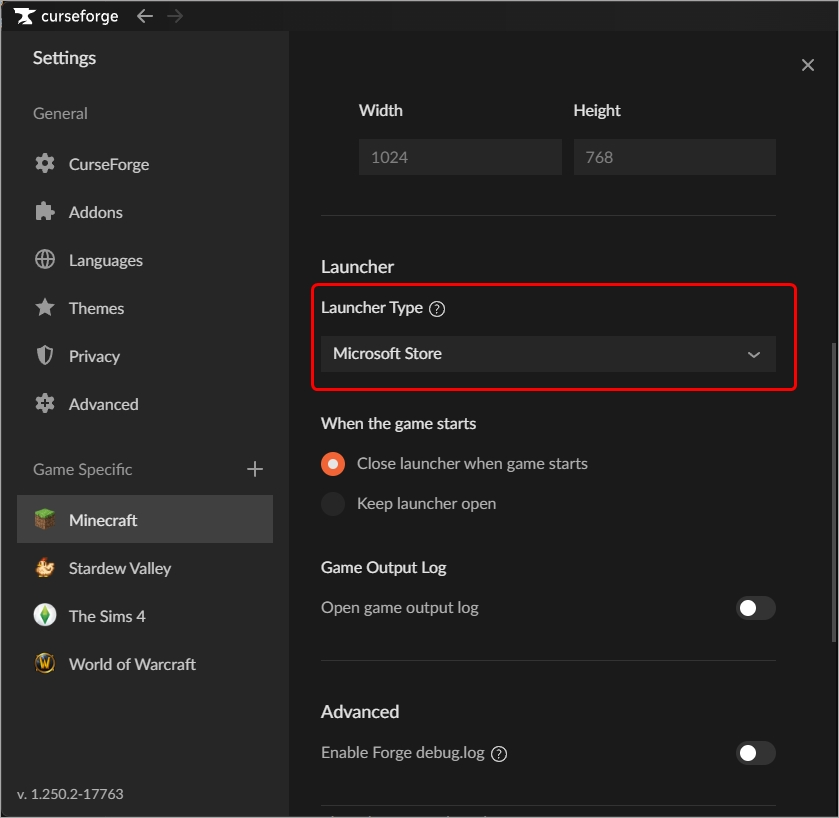
Task: Click the Height input field
Action: [x=674, y=157]
